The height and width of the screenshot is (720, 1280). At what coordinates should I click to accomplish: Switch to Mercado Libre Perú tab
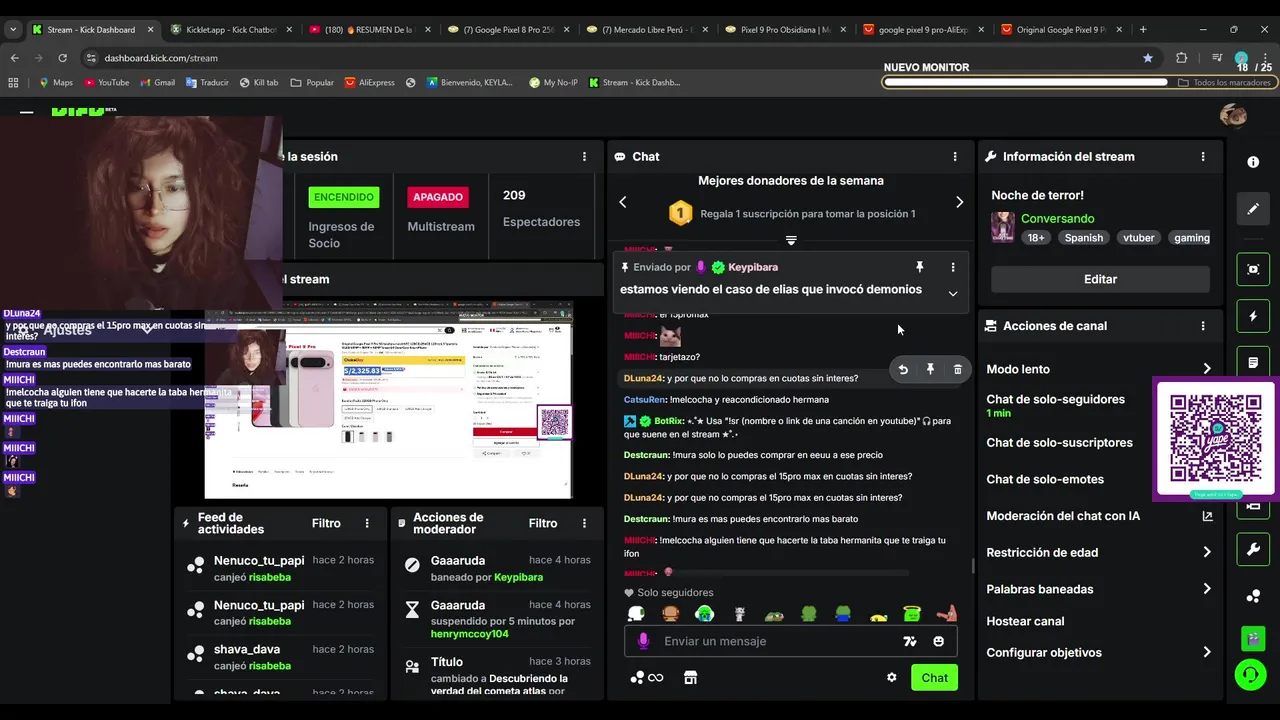coord(645,30)
